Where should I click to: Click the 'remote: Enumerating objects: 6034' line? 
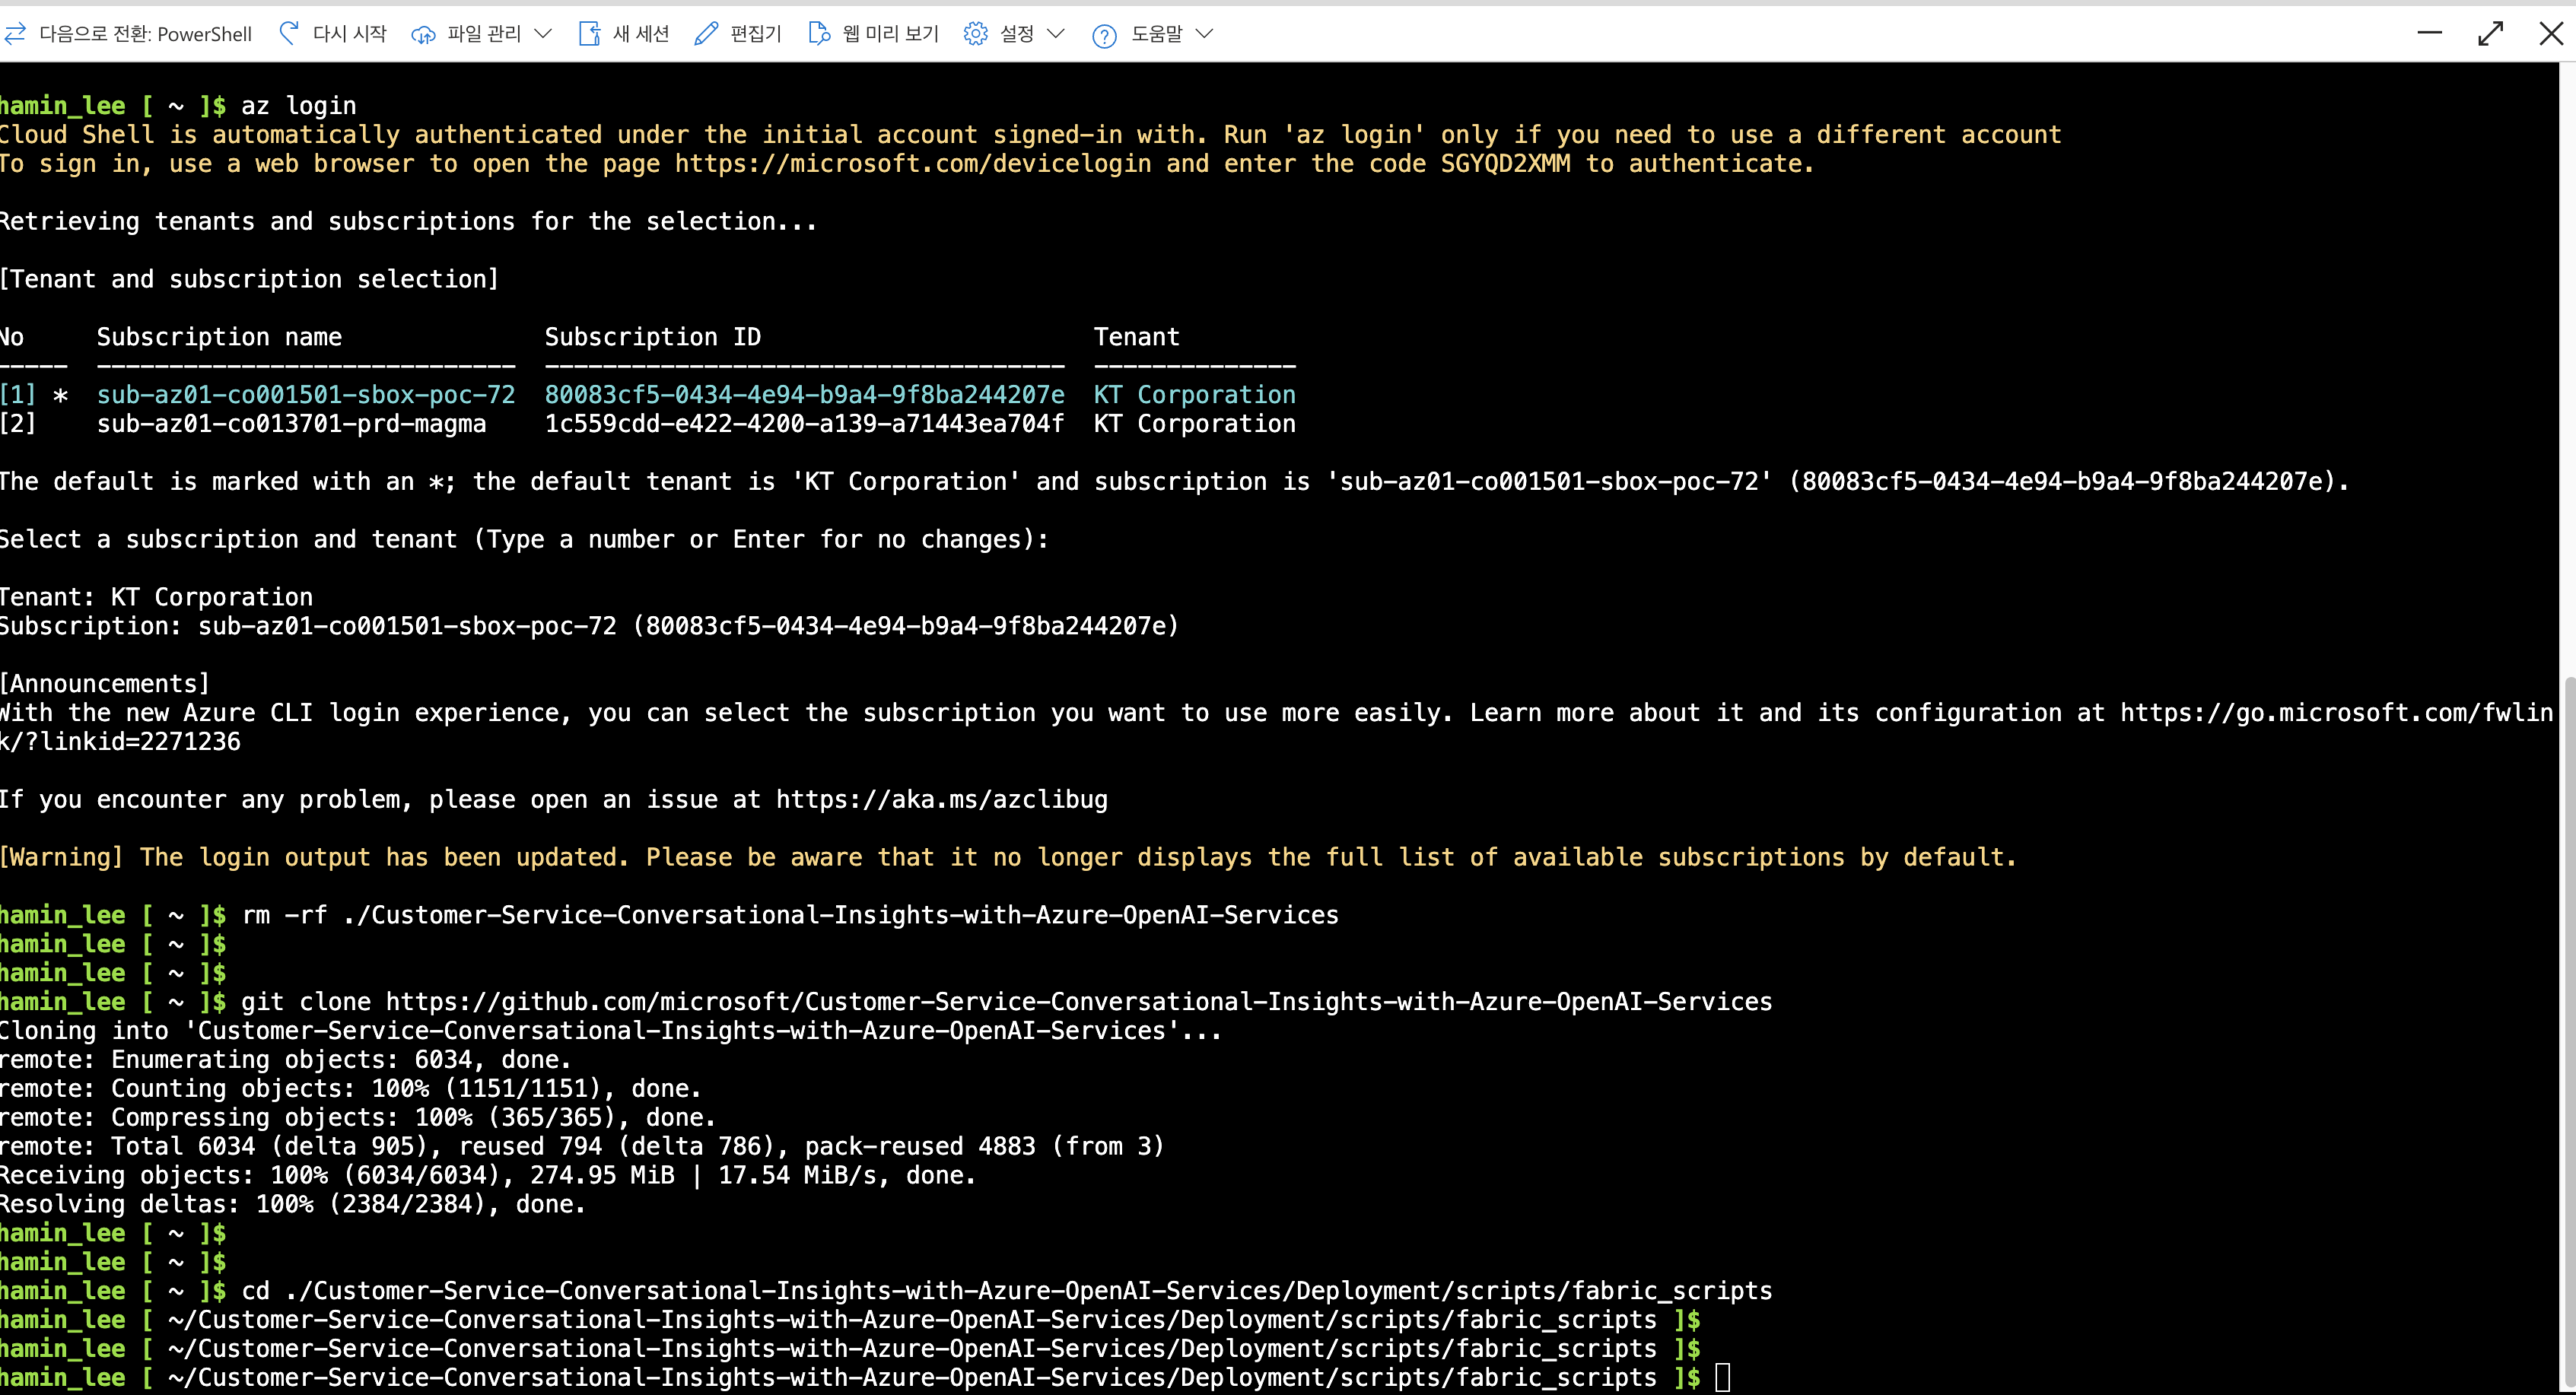click(x=285, y=1059)
